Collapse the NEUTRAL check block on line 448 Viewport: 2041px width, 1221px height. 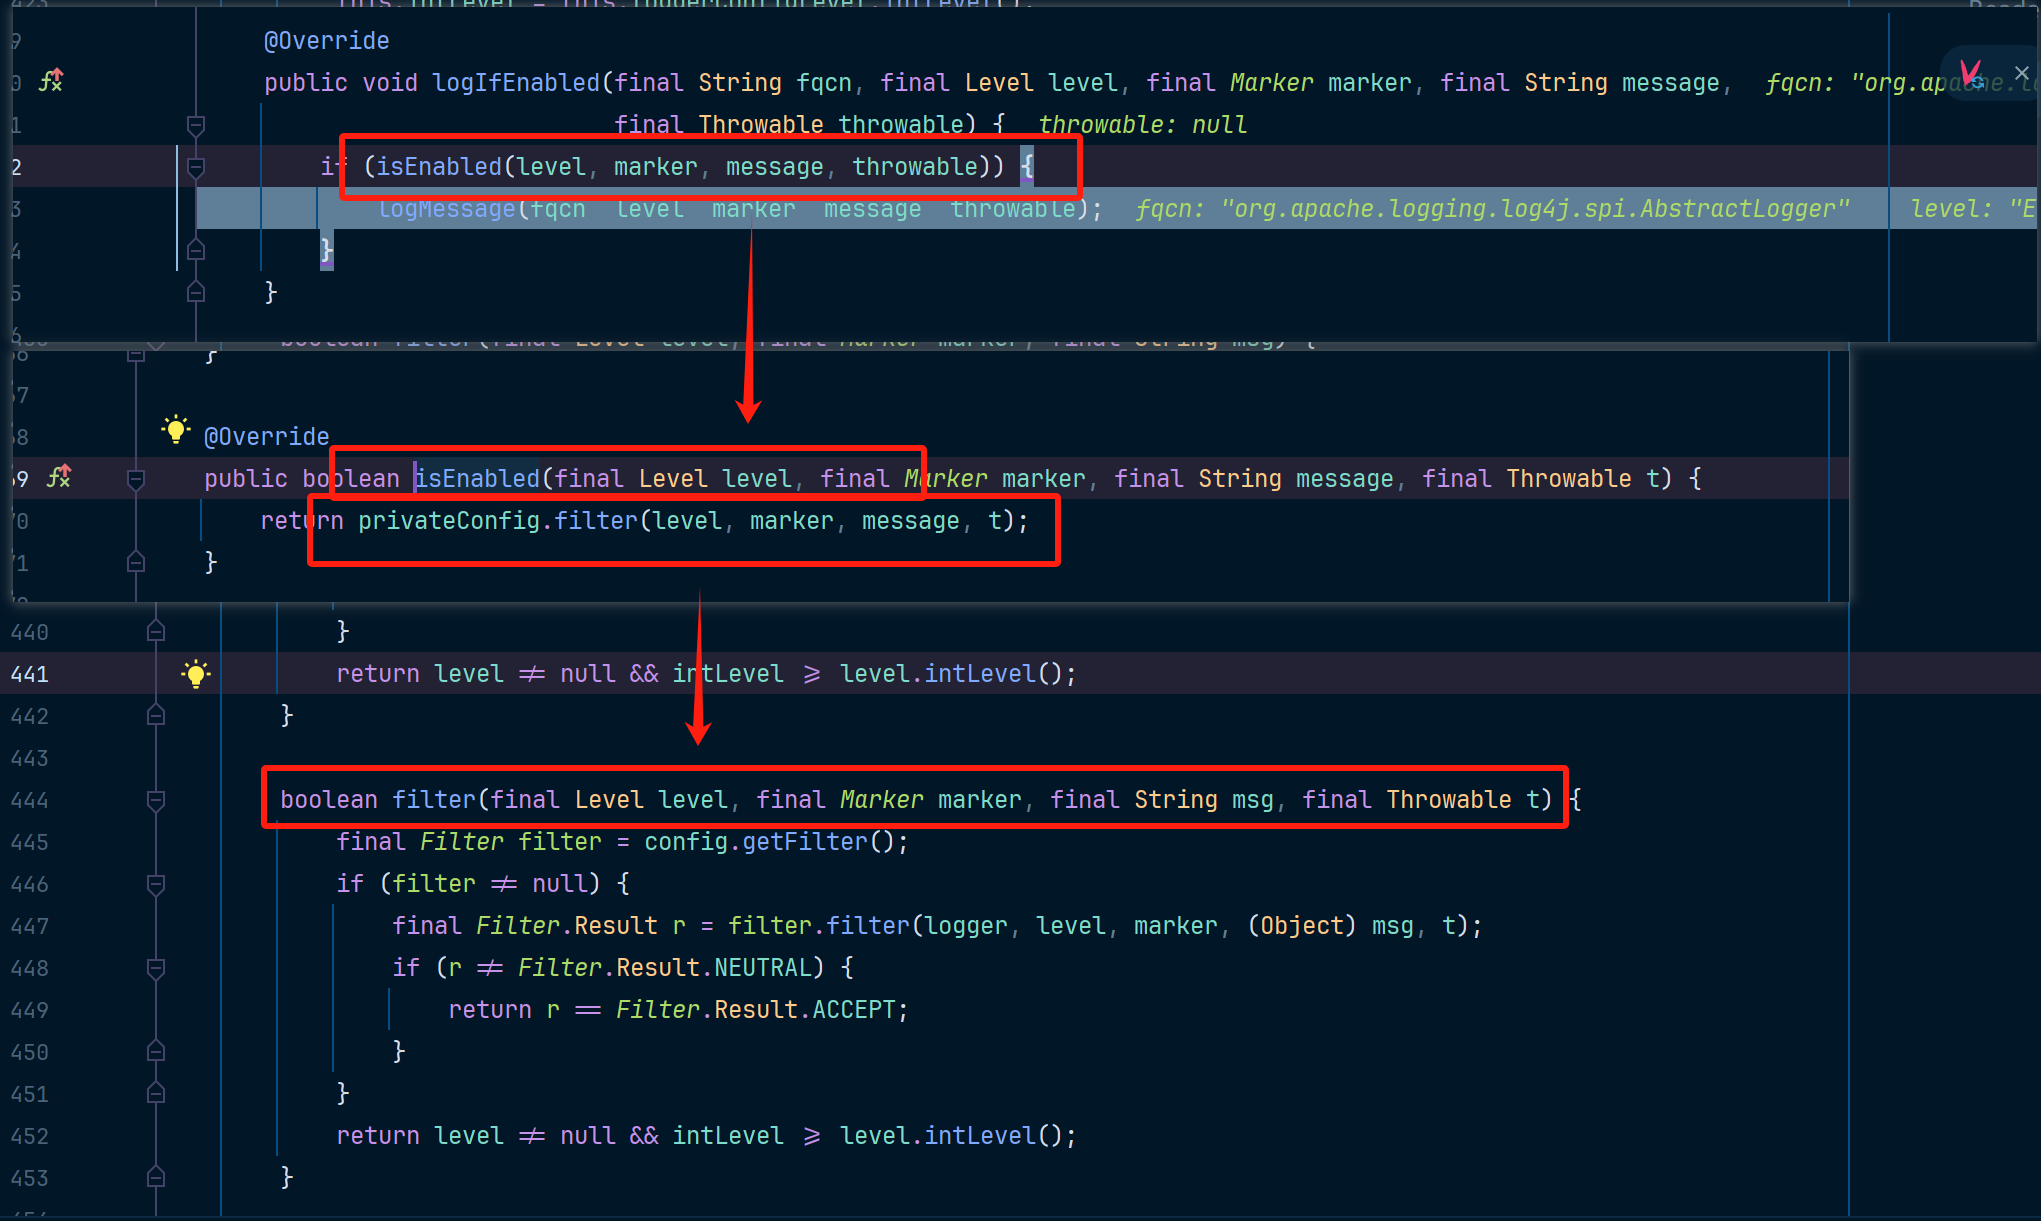pos(156,968)
